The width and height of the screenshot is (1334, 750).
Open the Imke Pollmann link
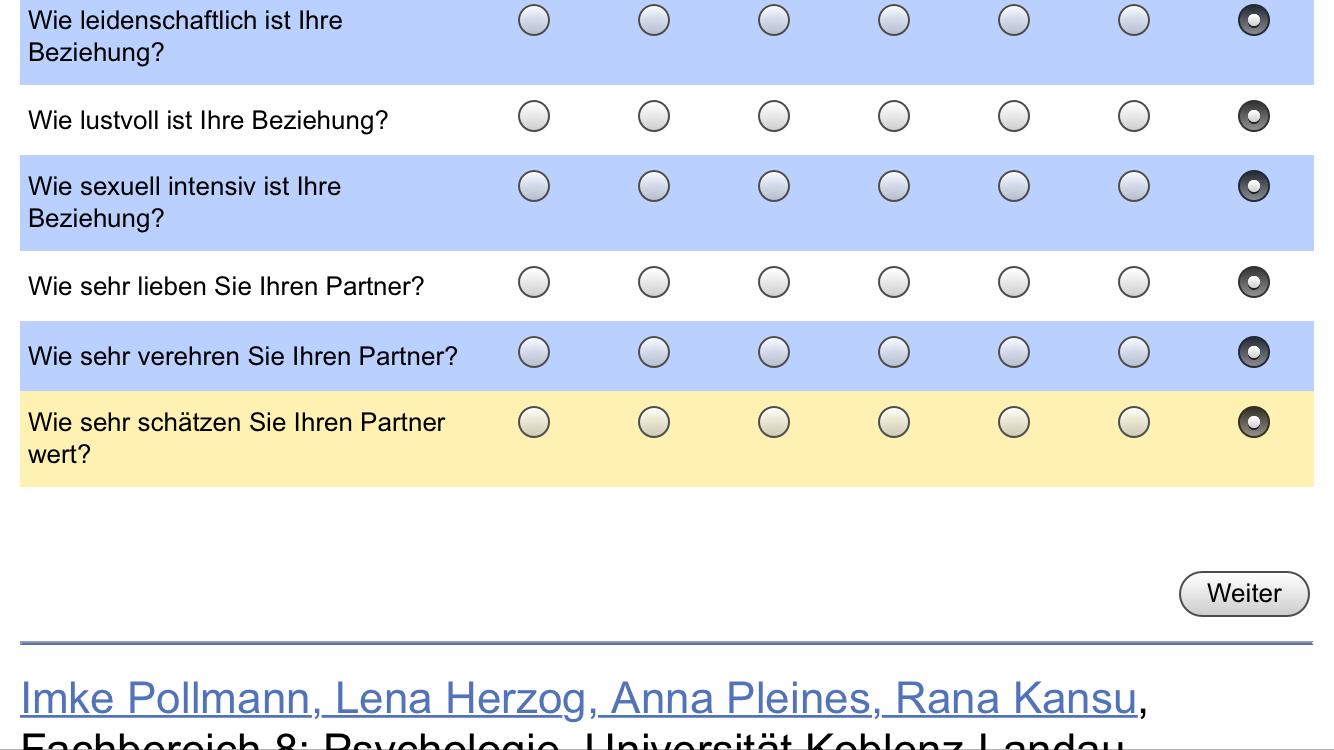point(165,699)
